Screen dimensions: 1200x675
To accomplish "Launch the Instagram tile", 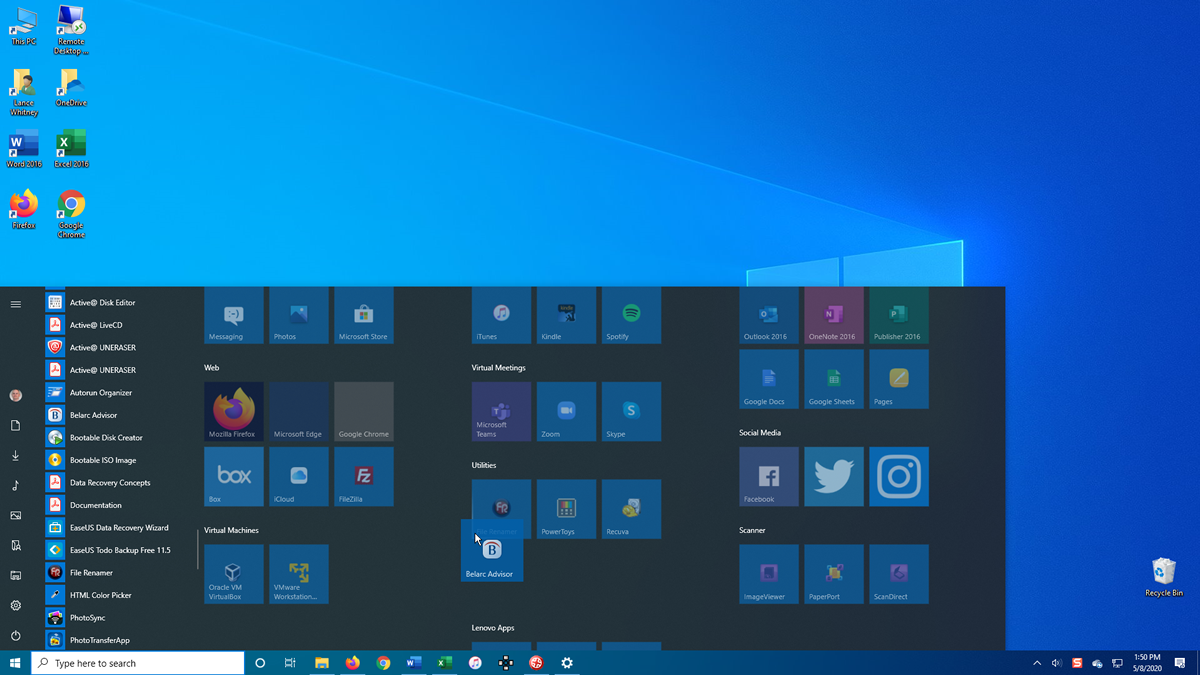I will pos(899,476).
